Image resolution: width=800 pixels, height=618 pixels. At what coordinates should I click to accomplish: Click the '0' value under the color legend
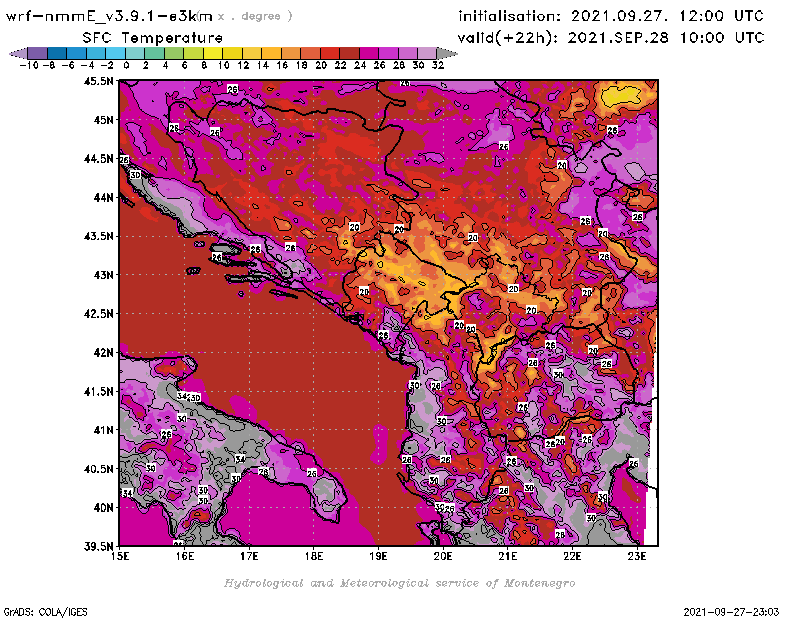click(126, 65)
